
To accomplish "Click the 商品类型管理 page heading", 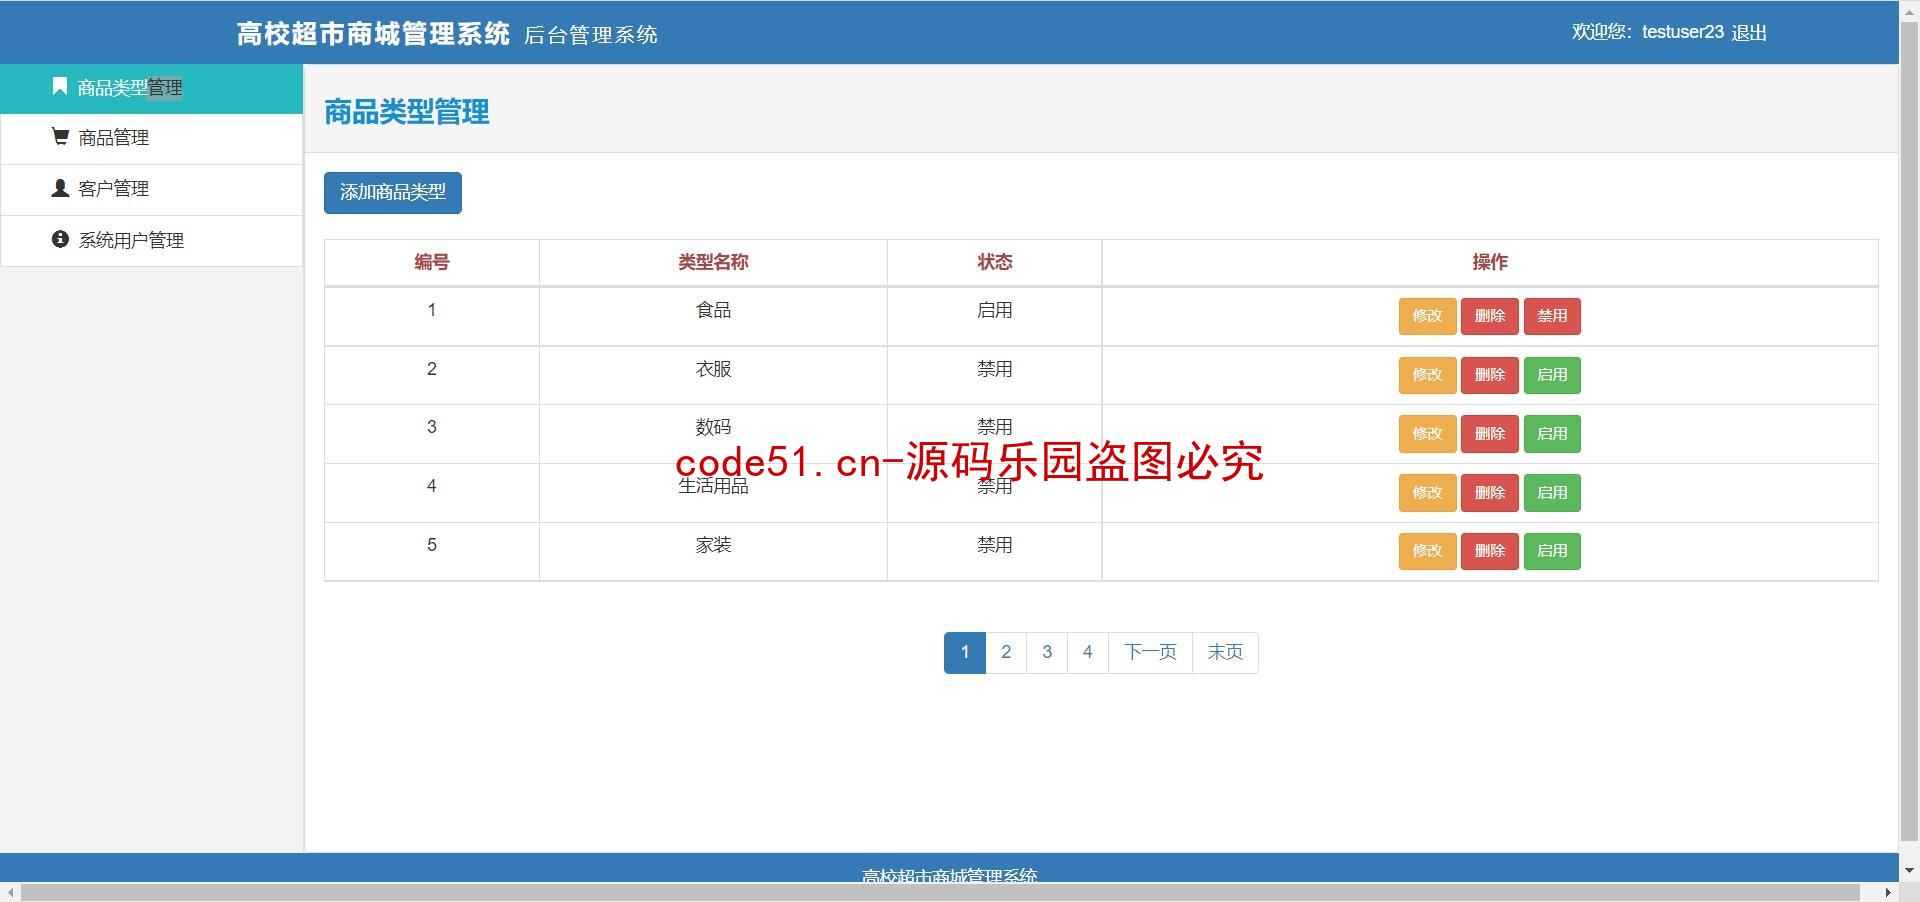I will pyautogui.click(x=407, y=112).
